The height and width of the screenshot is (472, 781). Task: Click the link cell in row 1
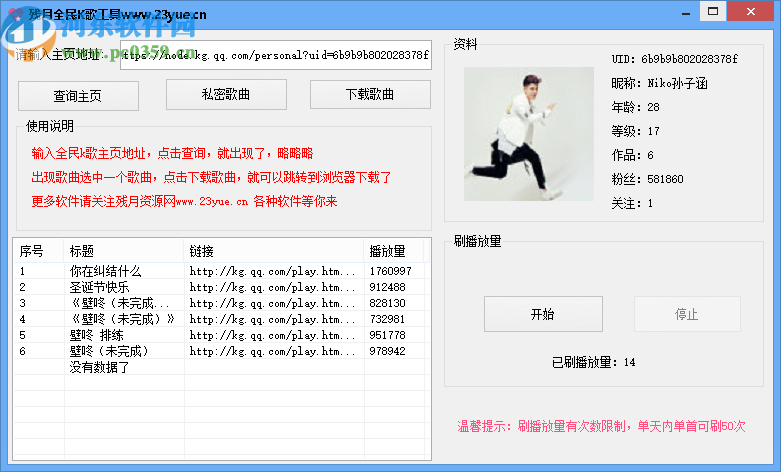click(x=272, y=271)
